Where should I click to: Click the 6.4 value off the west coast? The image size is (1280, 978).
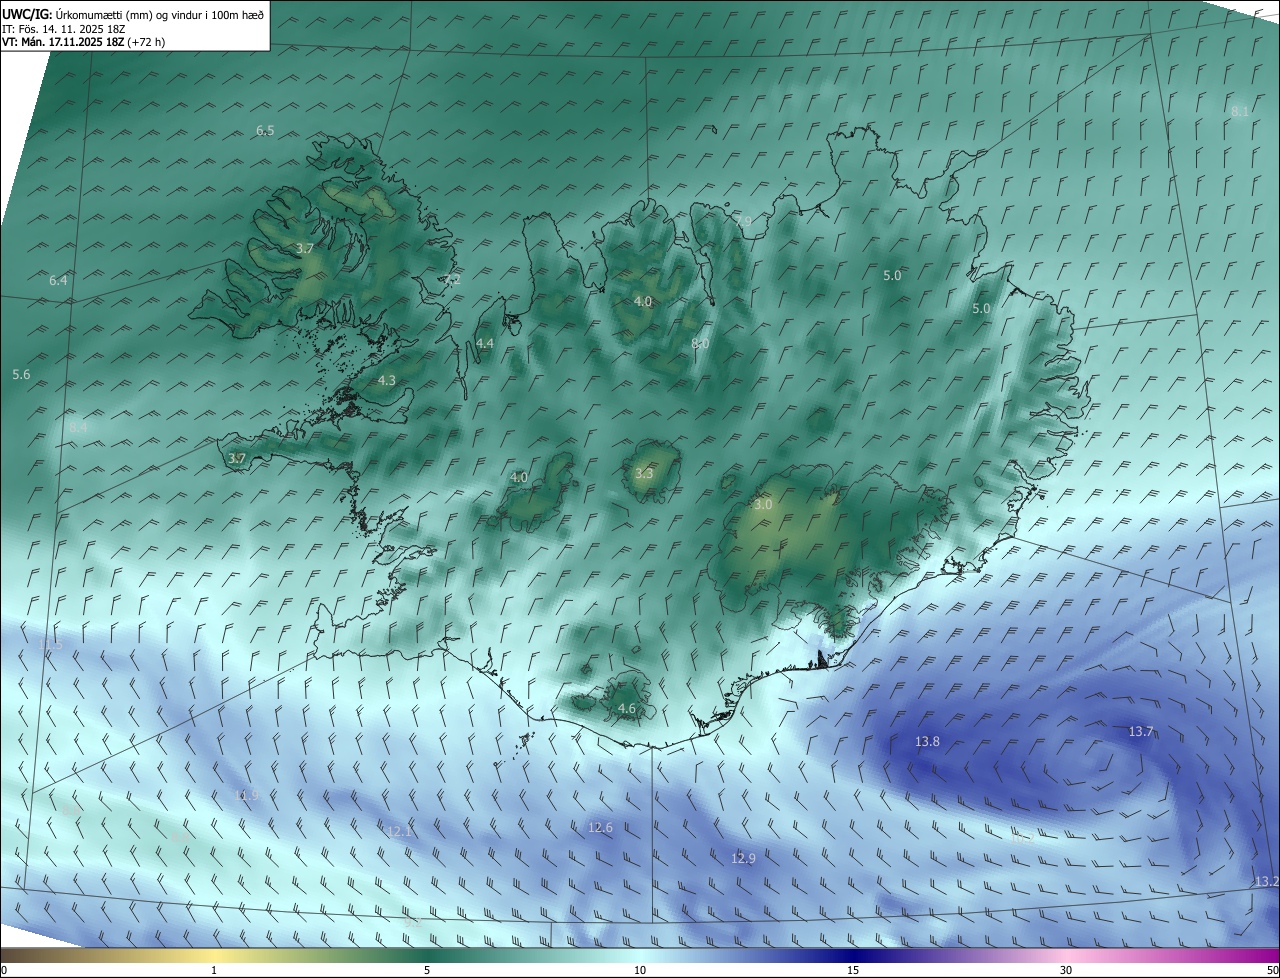[58, 281]
